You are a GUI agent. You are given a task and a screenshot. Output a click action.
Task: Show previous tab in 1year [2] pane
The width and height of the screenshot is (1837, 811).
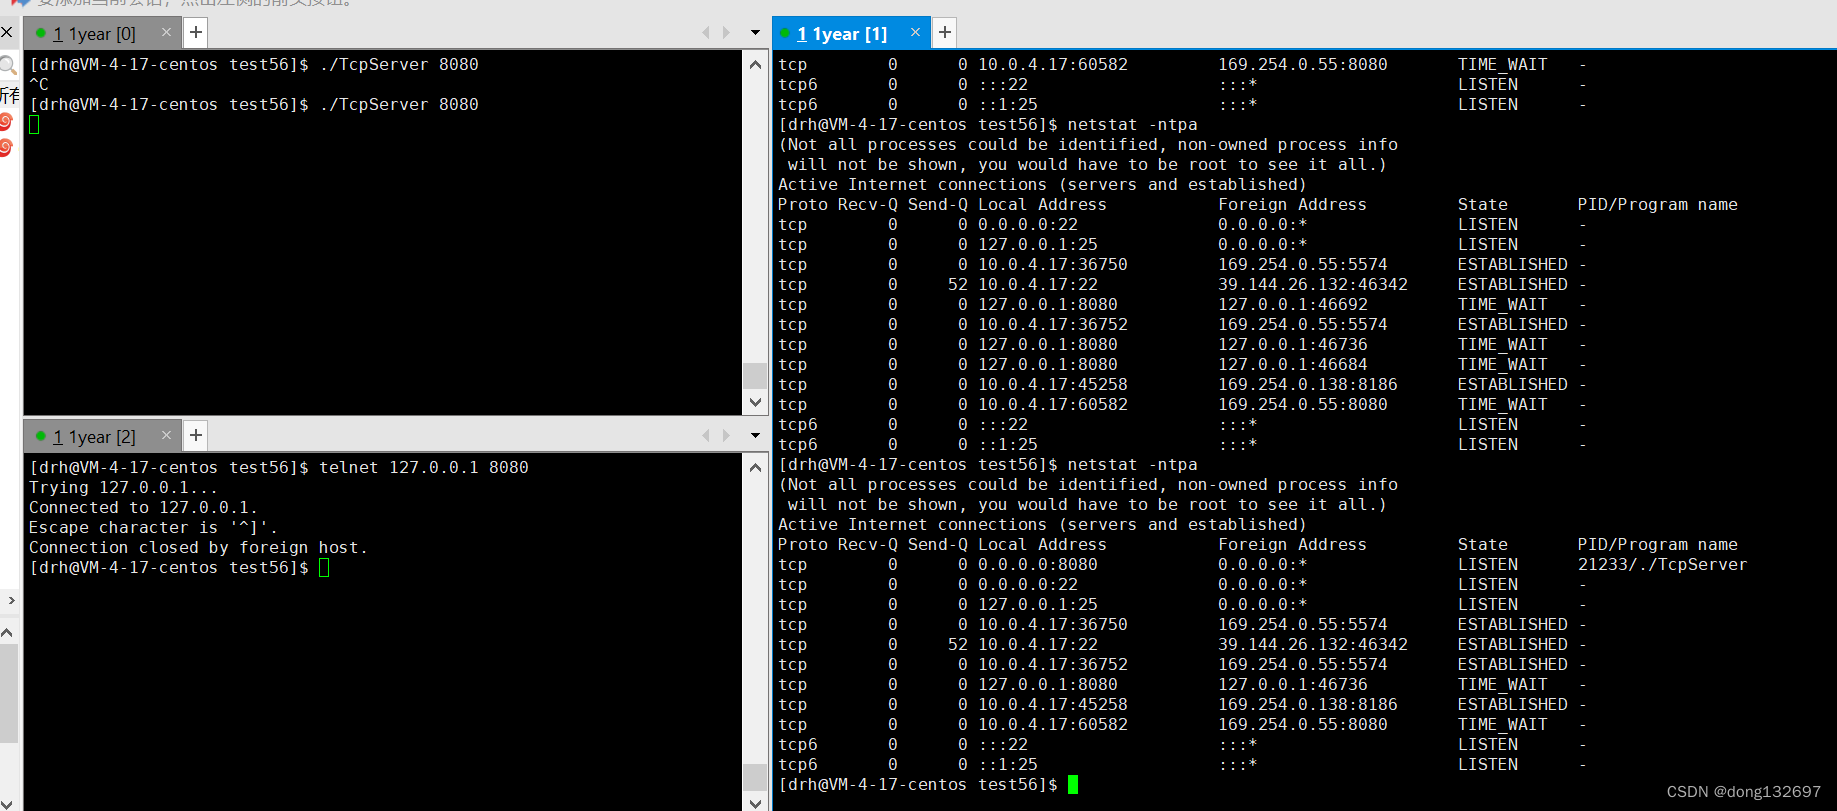[x=706, y=435]
